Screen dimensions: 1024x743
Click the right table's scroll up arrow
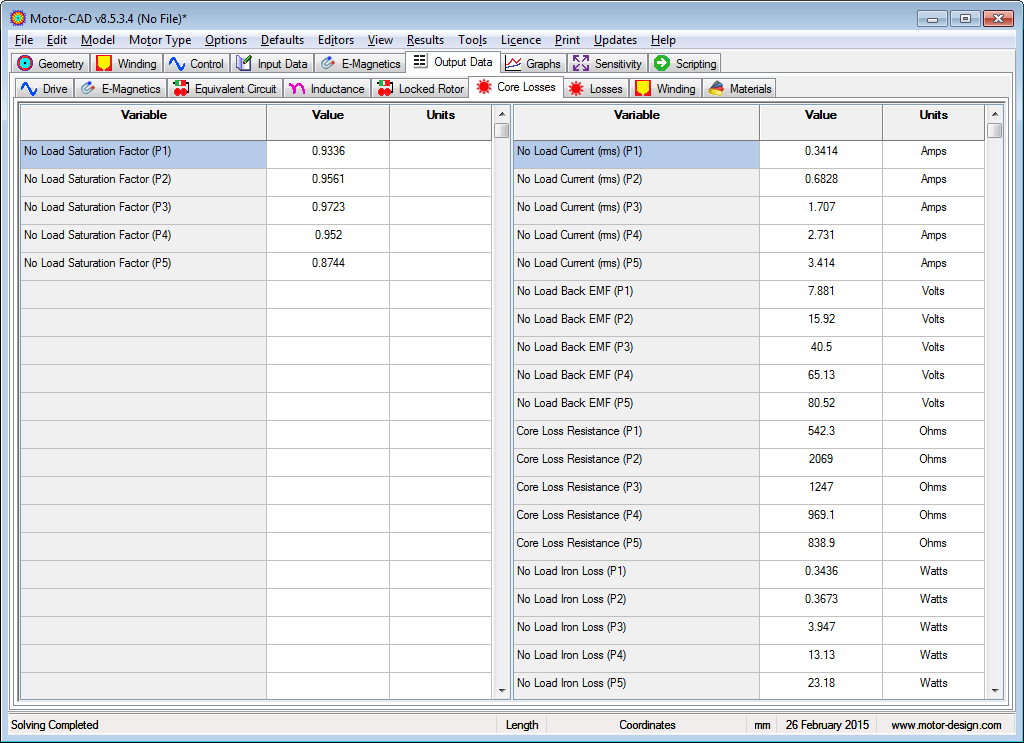[995, 114]
